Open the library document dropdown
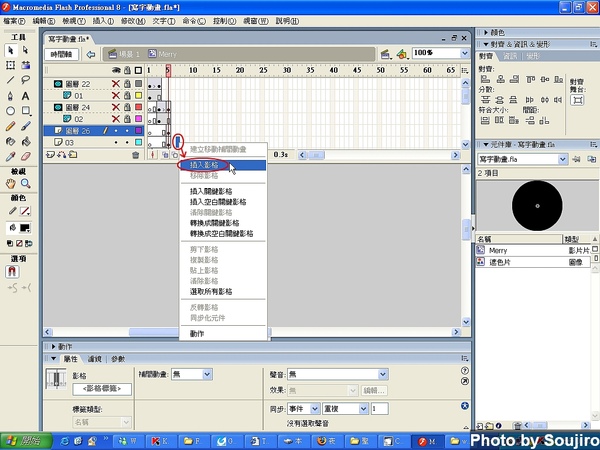 (562, 159)
